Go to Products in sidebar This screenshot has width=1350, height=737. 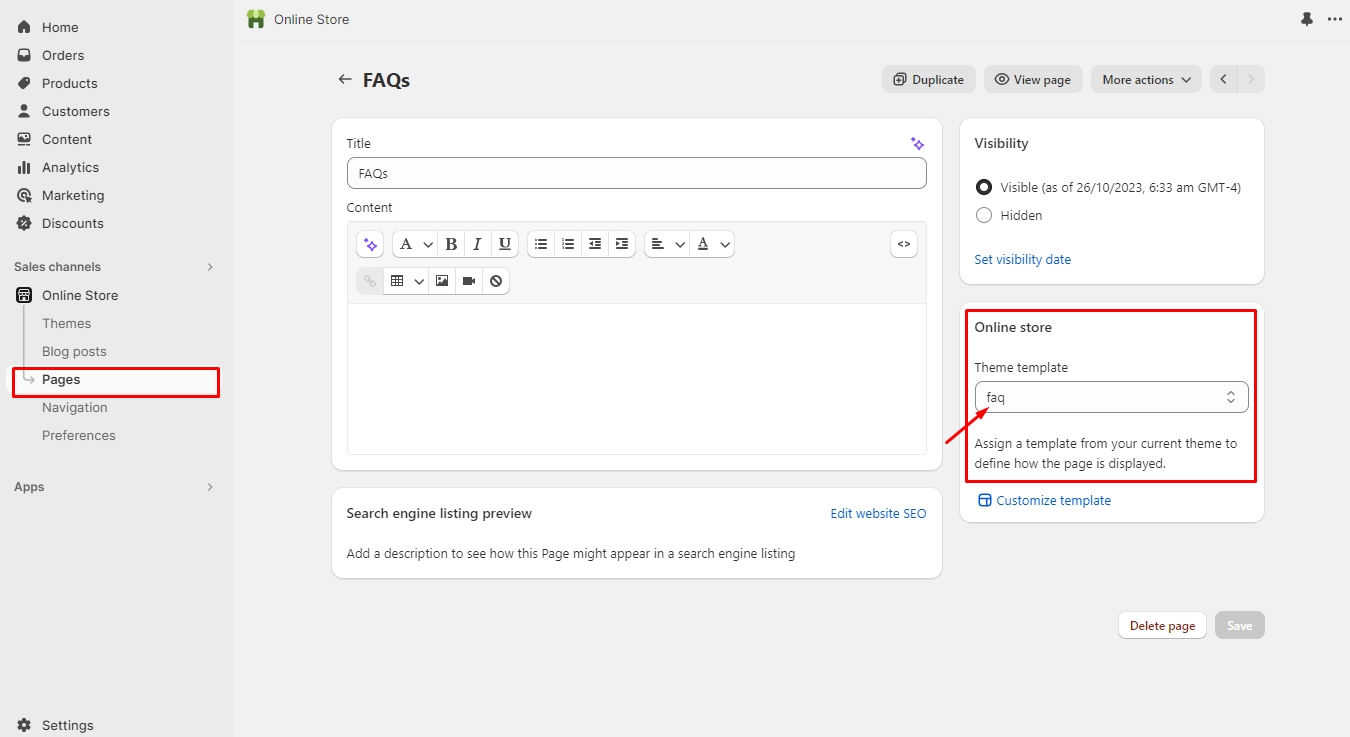coord(69,83)
